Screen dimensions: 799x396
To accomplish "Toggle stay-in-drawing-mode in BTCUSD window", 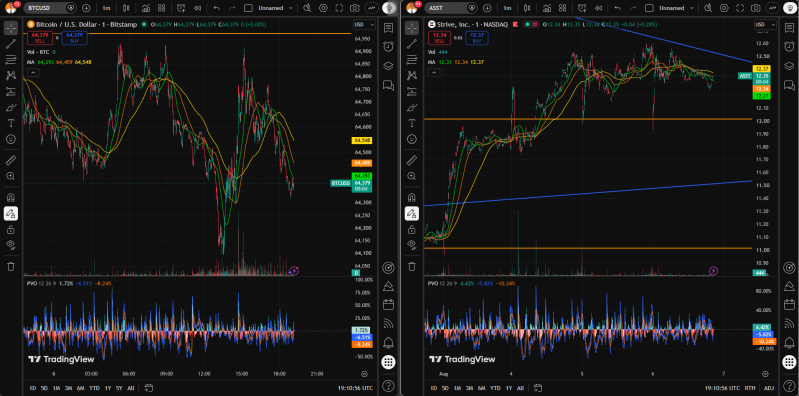I will click(11, 214).
